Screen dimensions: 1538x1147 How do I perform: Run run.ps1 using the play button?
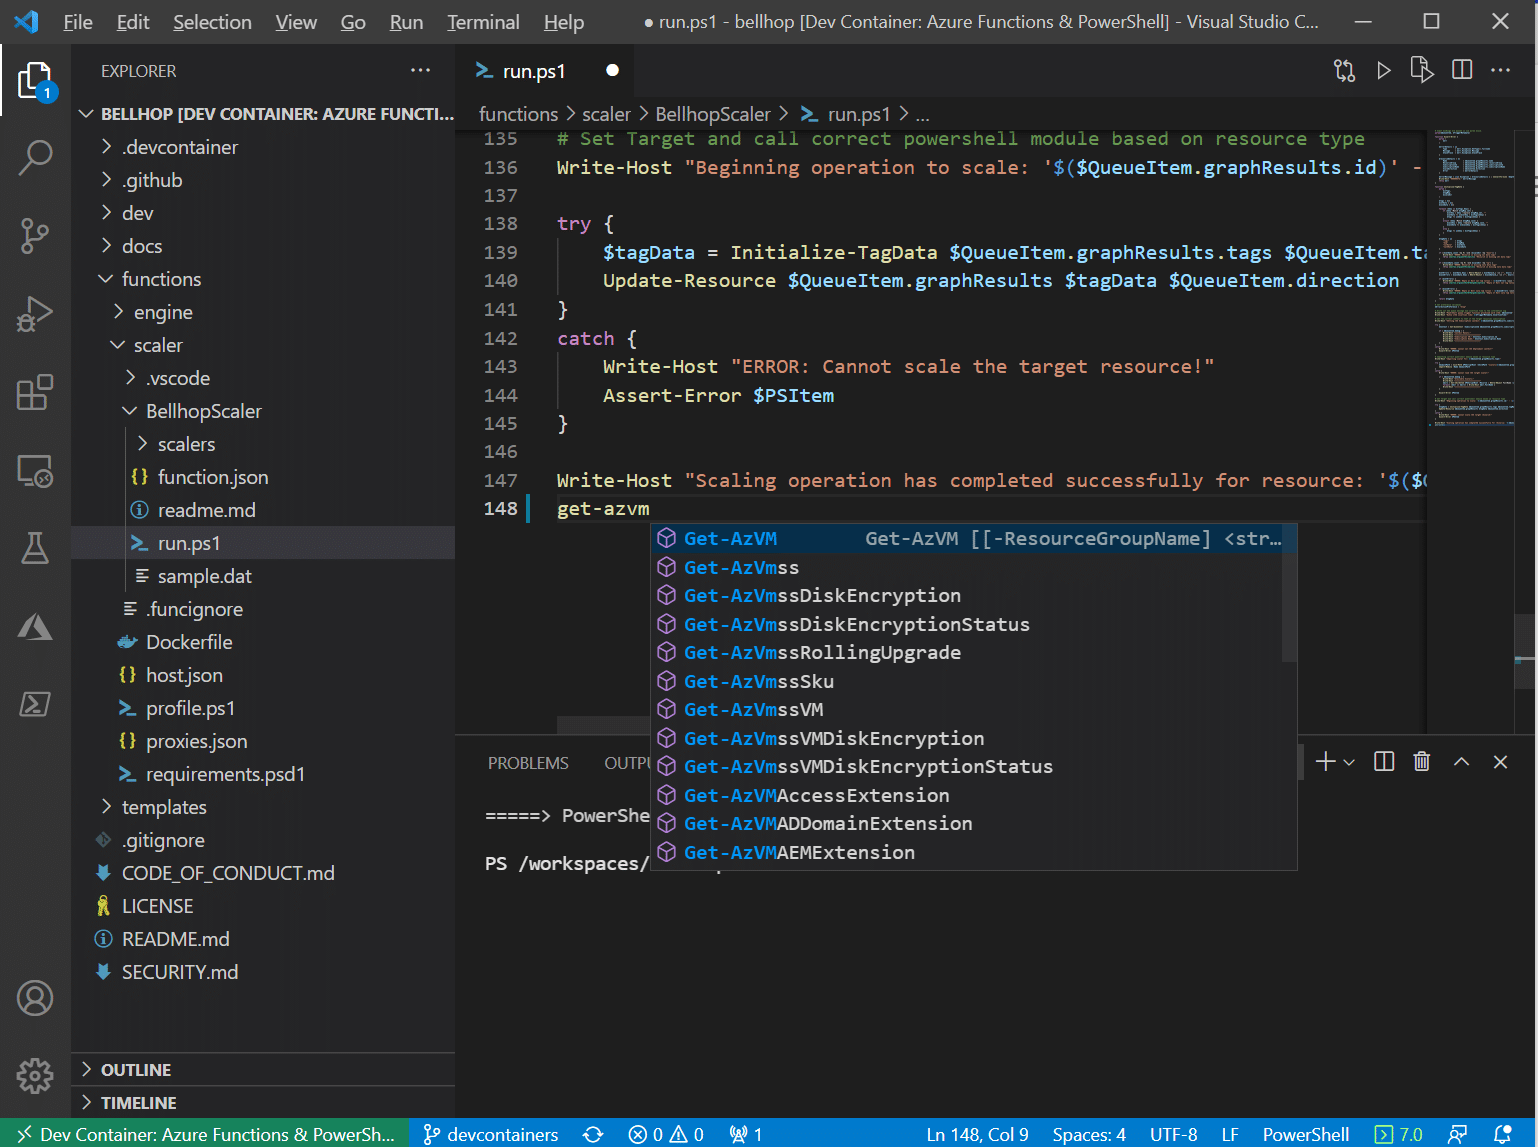point(1384,70)
